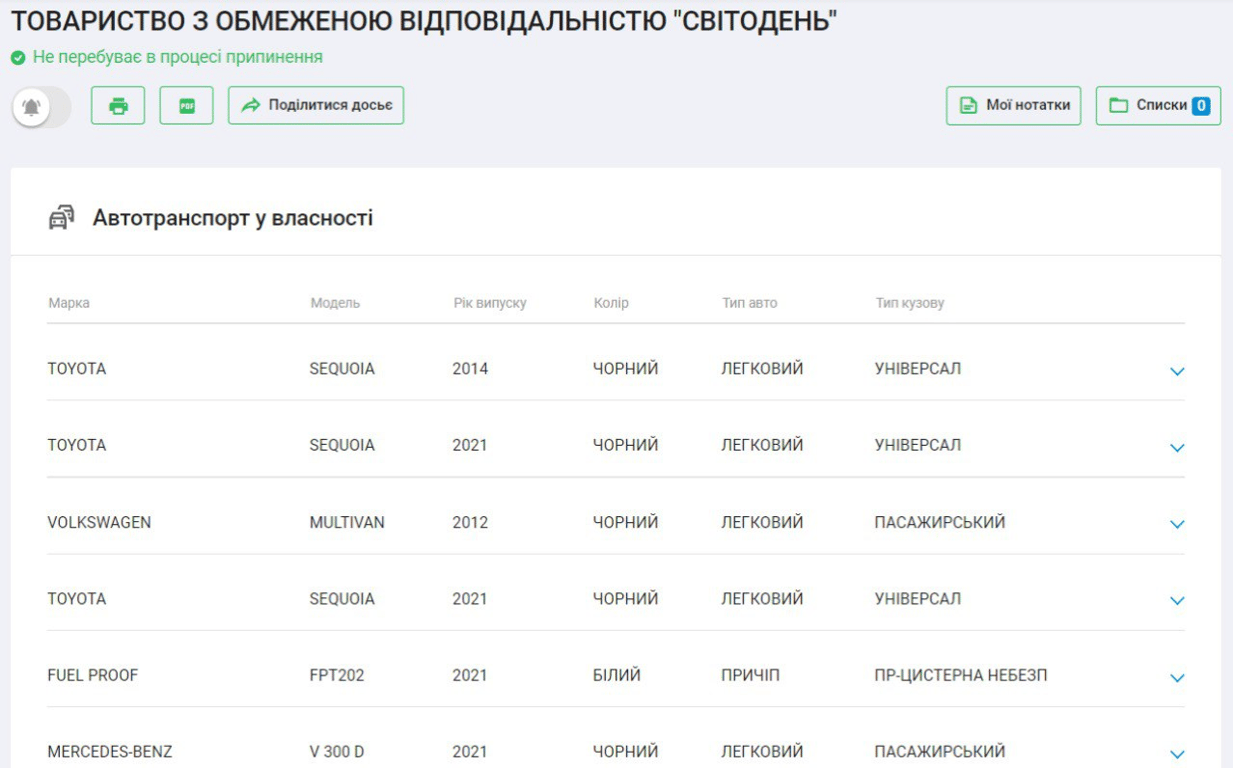Image resolution: width=1233 pixels, height=768 pixels.
Task: Expand the Toyota Sequoia 2014 row
Action: [1177, 371]
